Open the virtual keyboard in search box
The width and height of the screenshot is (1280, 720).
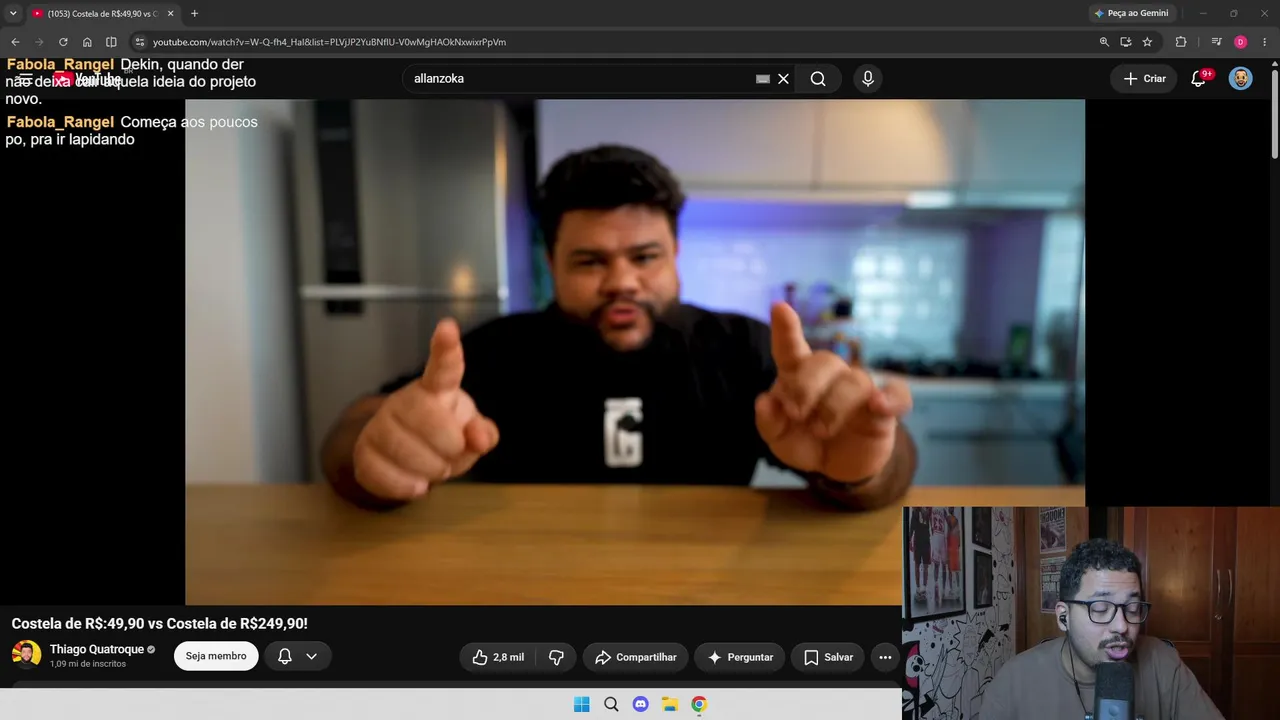(x=763, y=79)
